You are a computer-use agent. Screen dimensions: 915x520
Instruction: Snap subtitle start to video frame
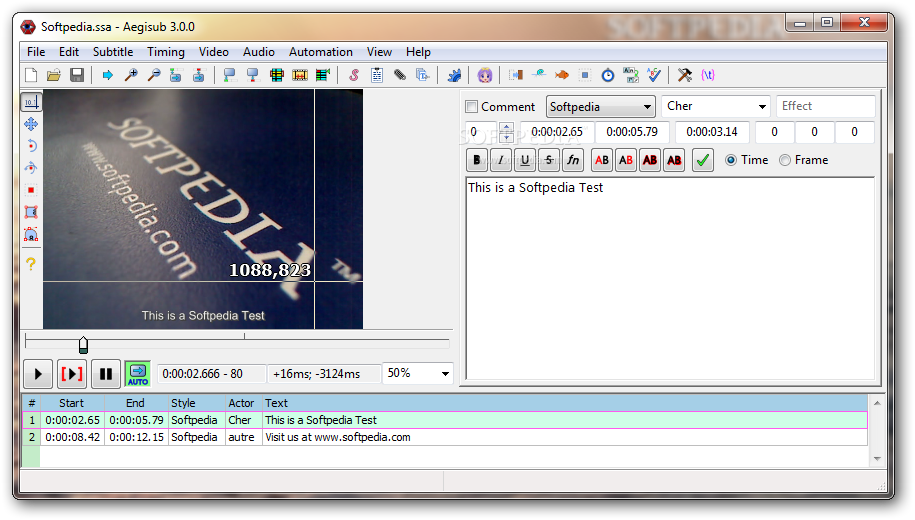229,75
